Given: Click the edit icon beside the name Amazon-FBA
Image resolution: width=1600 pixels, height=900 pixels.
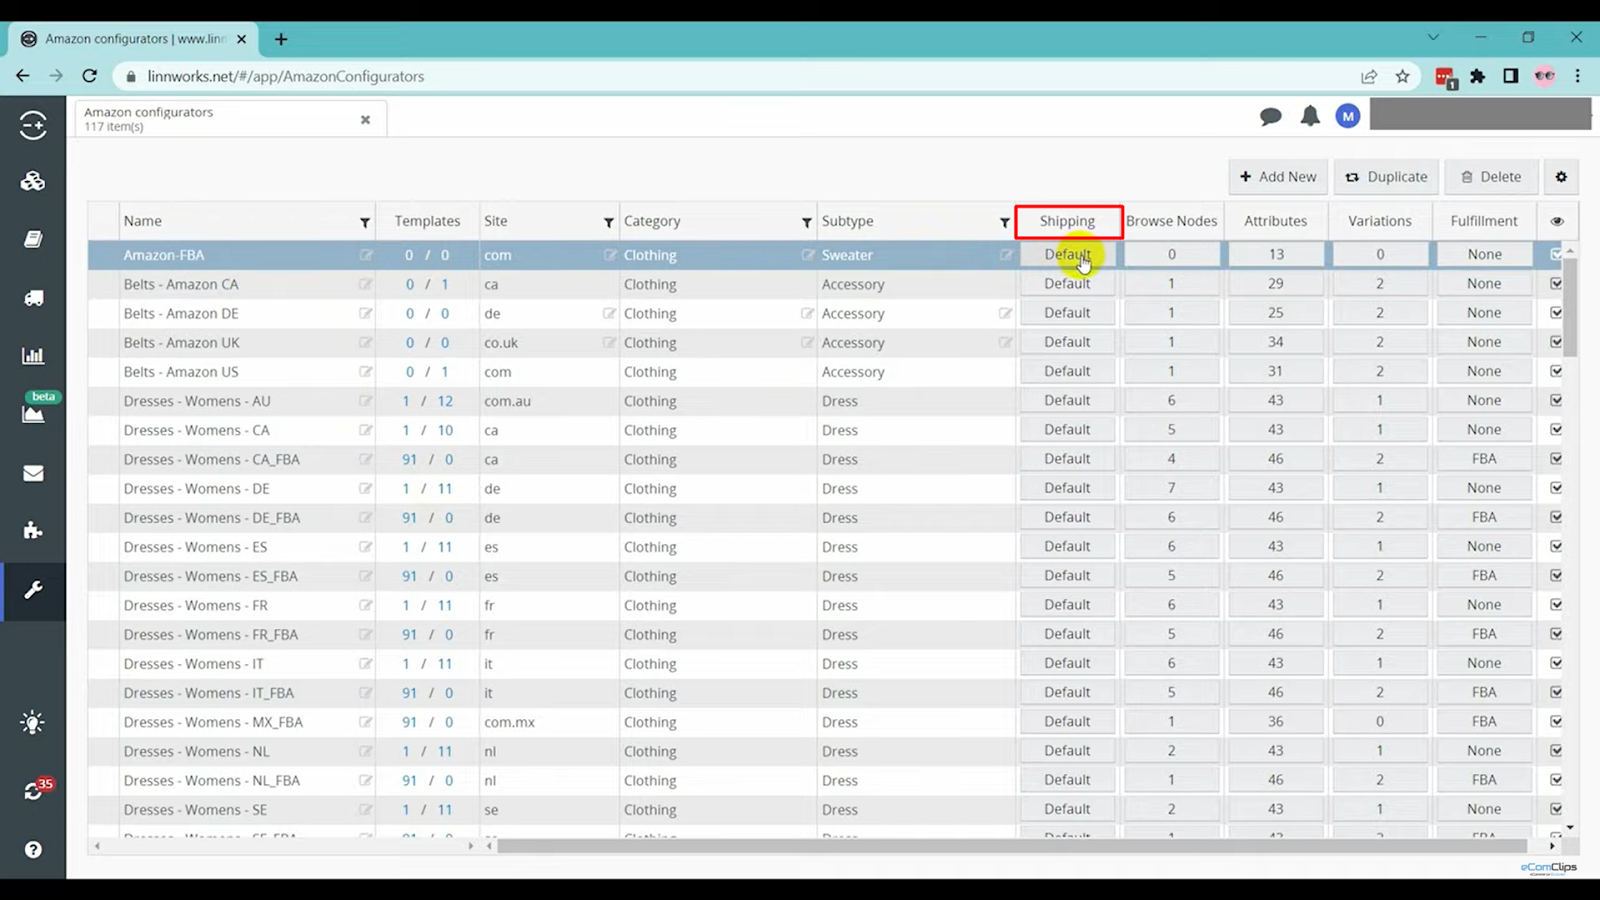Looking at the screenshot, I should [x=366, y=255].
